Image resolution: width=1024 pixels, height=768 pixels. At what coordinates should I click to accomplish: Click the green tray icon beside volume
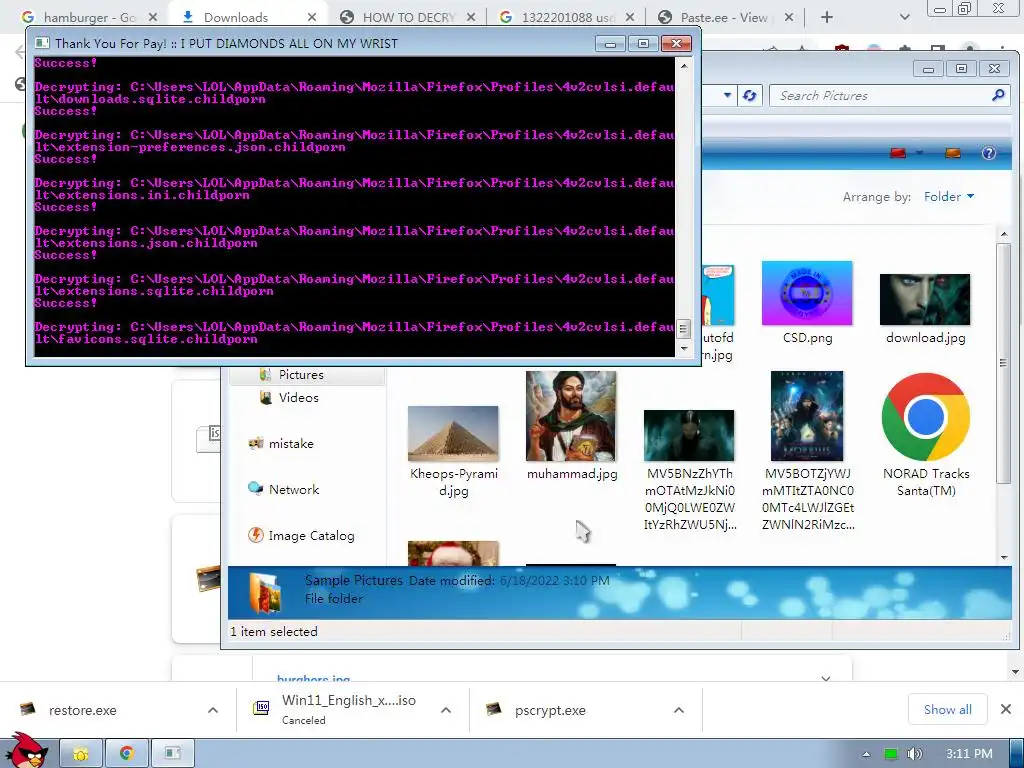[890, 754]
